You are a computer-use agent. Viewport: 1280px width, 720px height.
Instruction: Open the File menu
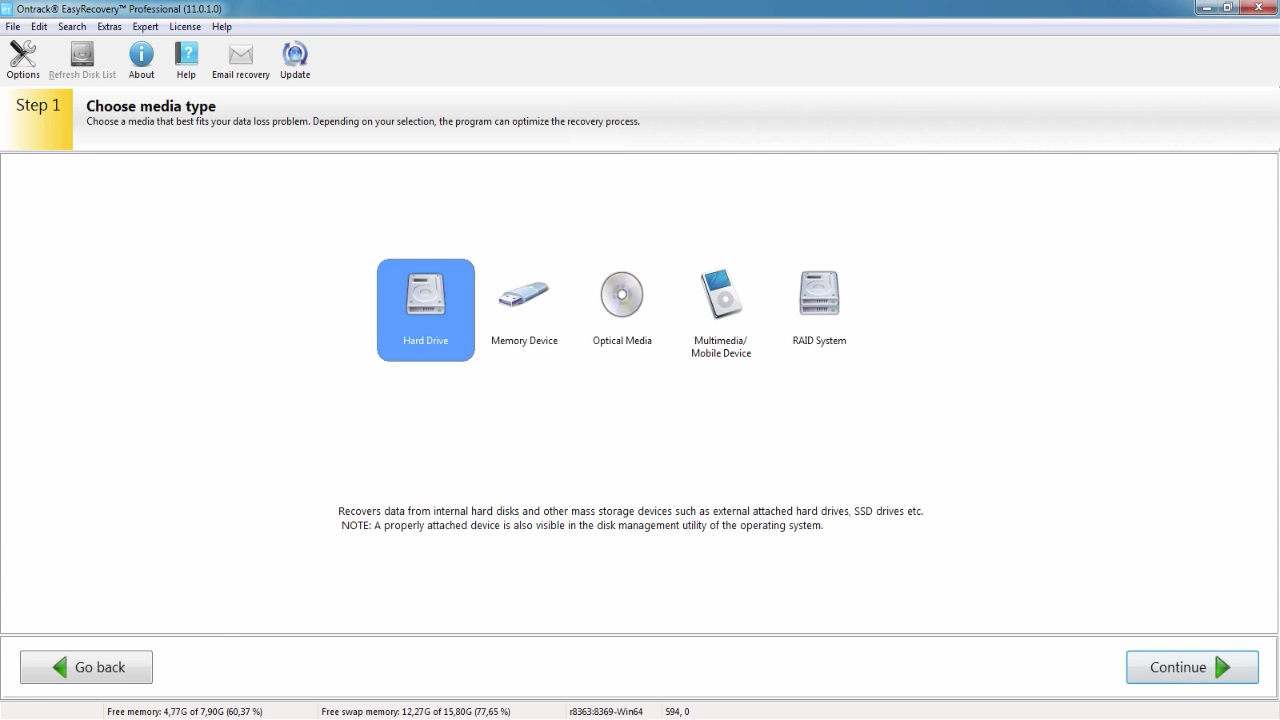[13, 27]
